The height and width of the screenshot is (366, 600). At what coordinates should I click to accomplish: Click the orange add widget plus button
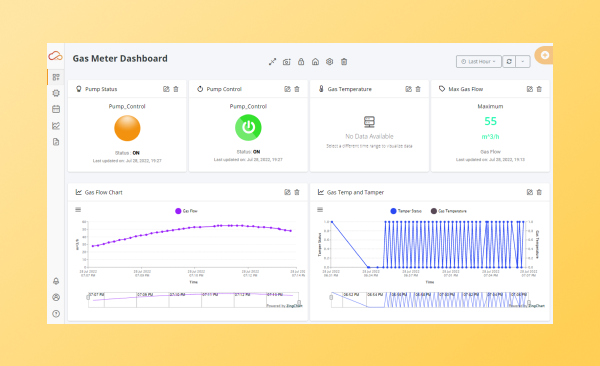[x=545, y=55]
